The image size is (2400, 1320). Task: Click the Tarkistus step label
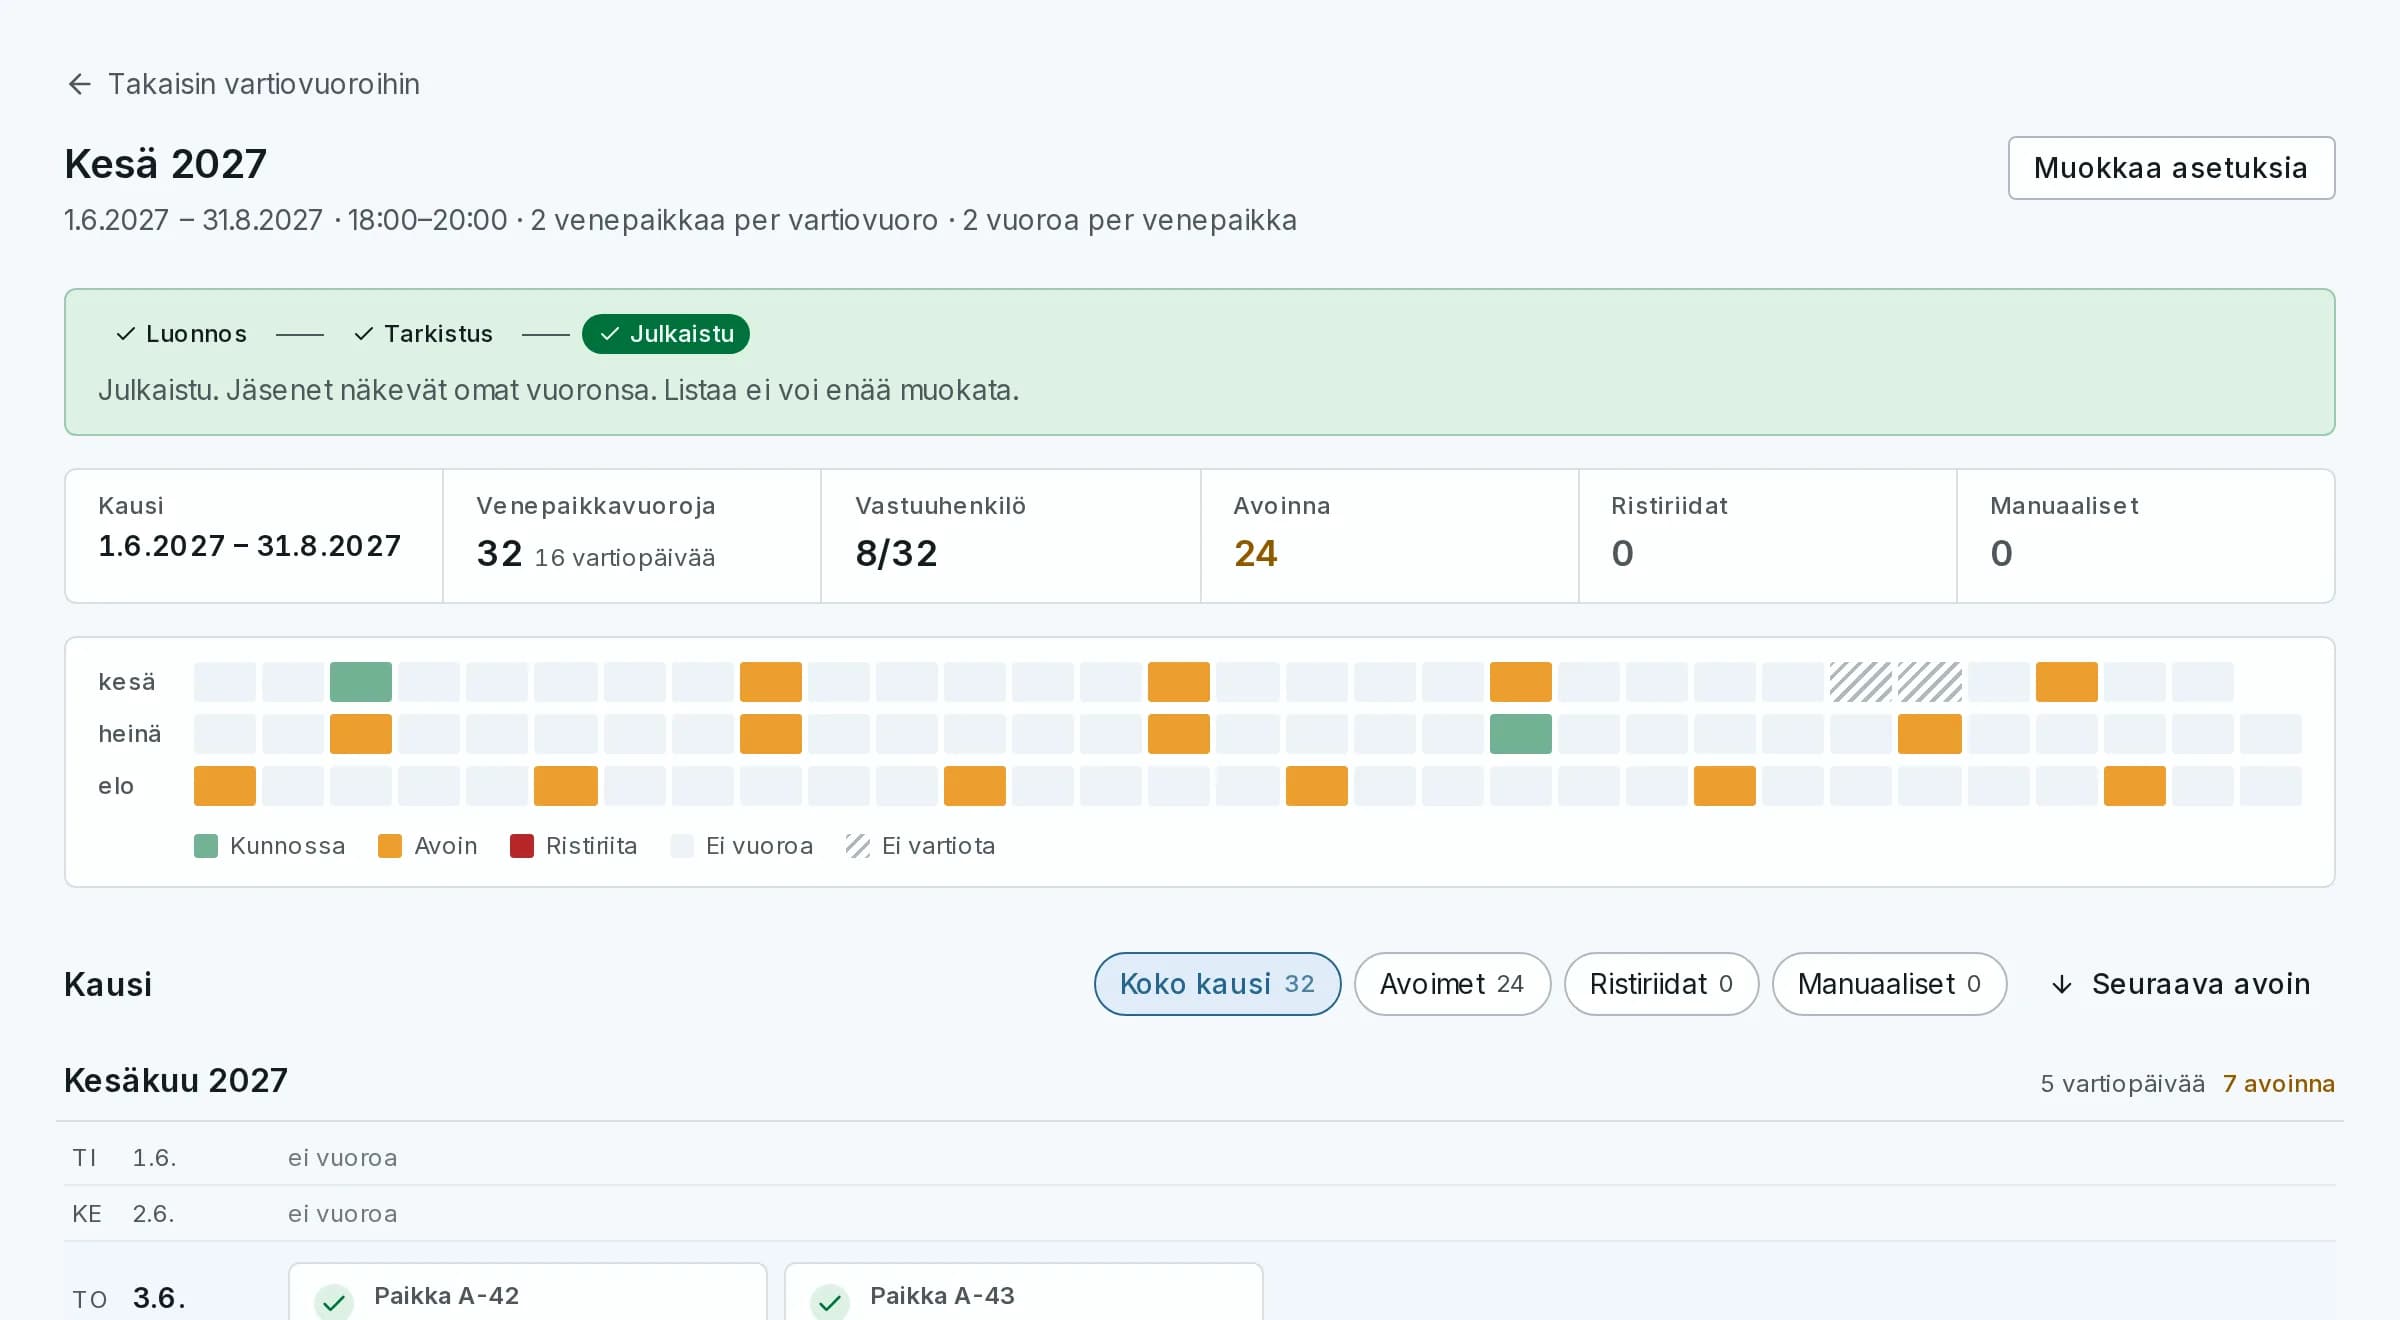(438, 334)
